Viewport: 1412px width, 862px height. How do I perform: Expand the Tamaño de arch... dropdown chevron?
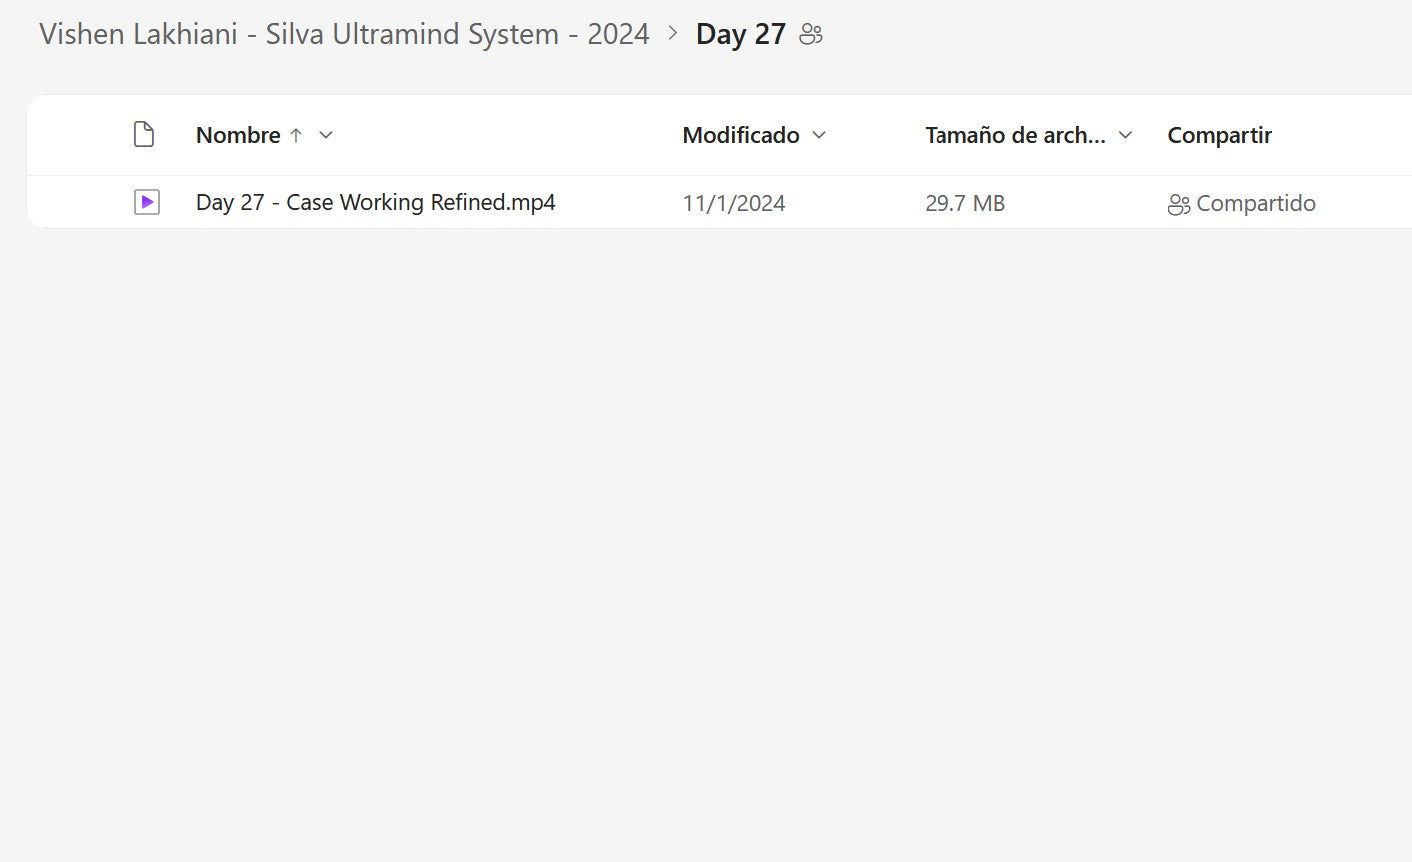click(1125, 135)
